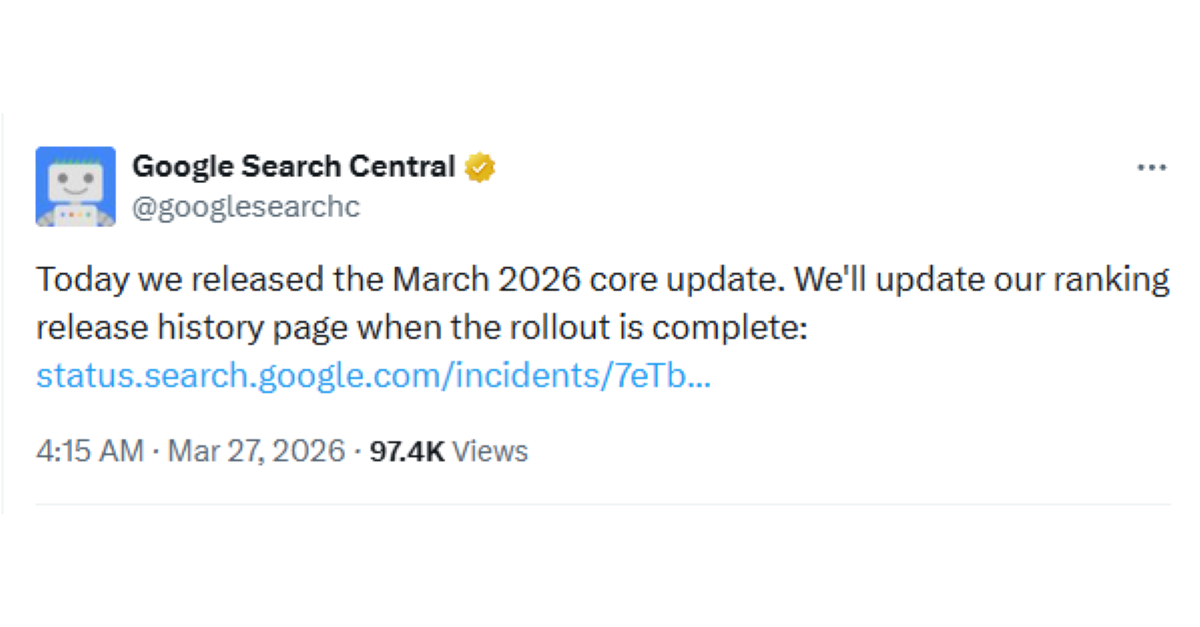Tap the verified checkmark next to the name
Screen dimensions: 1200x627
point(480,166)
